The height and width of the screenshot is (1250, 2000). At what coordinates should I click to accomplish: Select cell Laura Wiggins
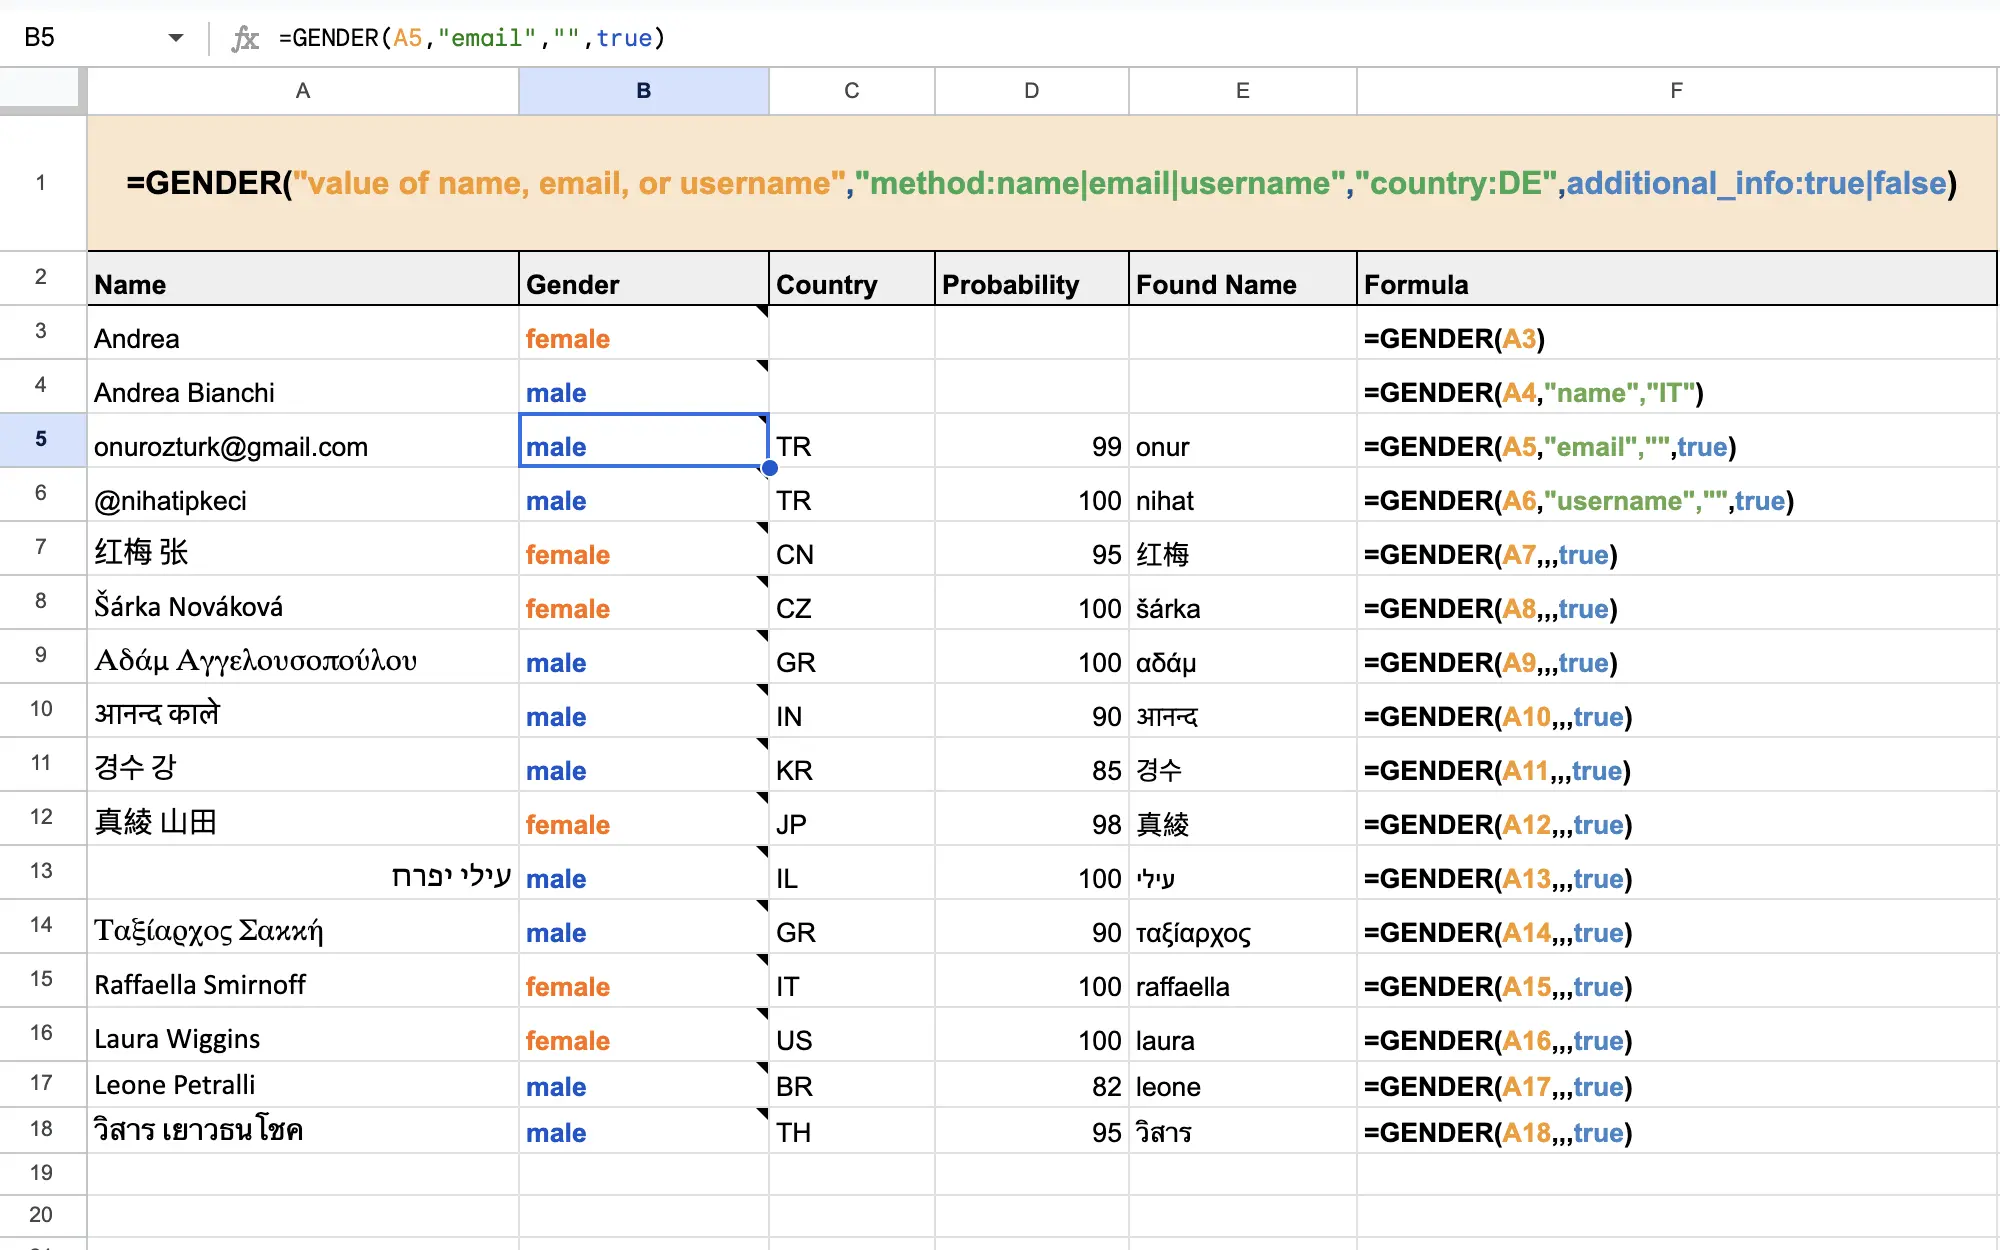303,1035
